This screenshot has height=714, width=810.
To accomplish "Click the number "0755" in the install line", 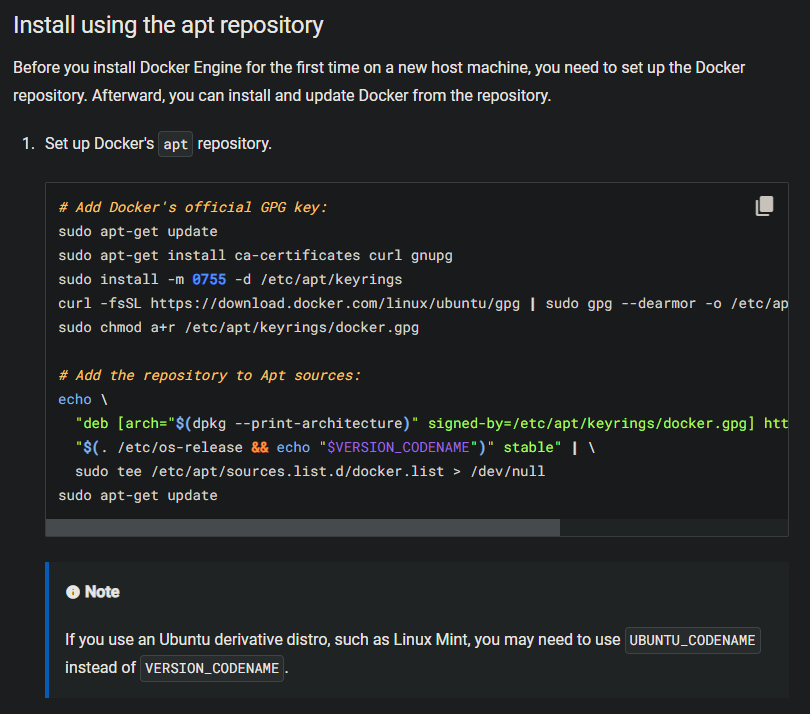I will pos(209,280).
